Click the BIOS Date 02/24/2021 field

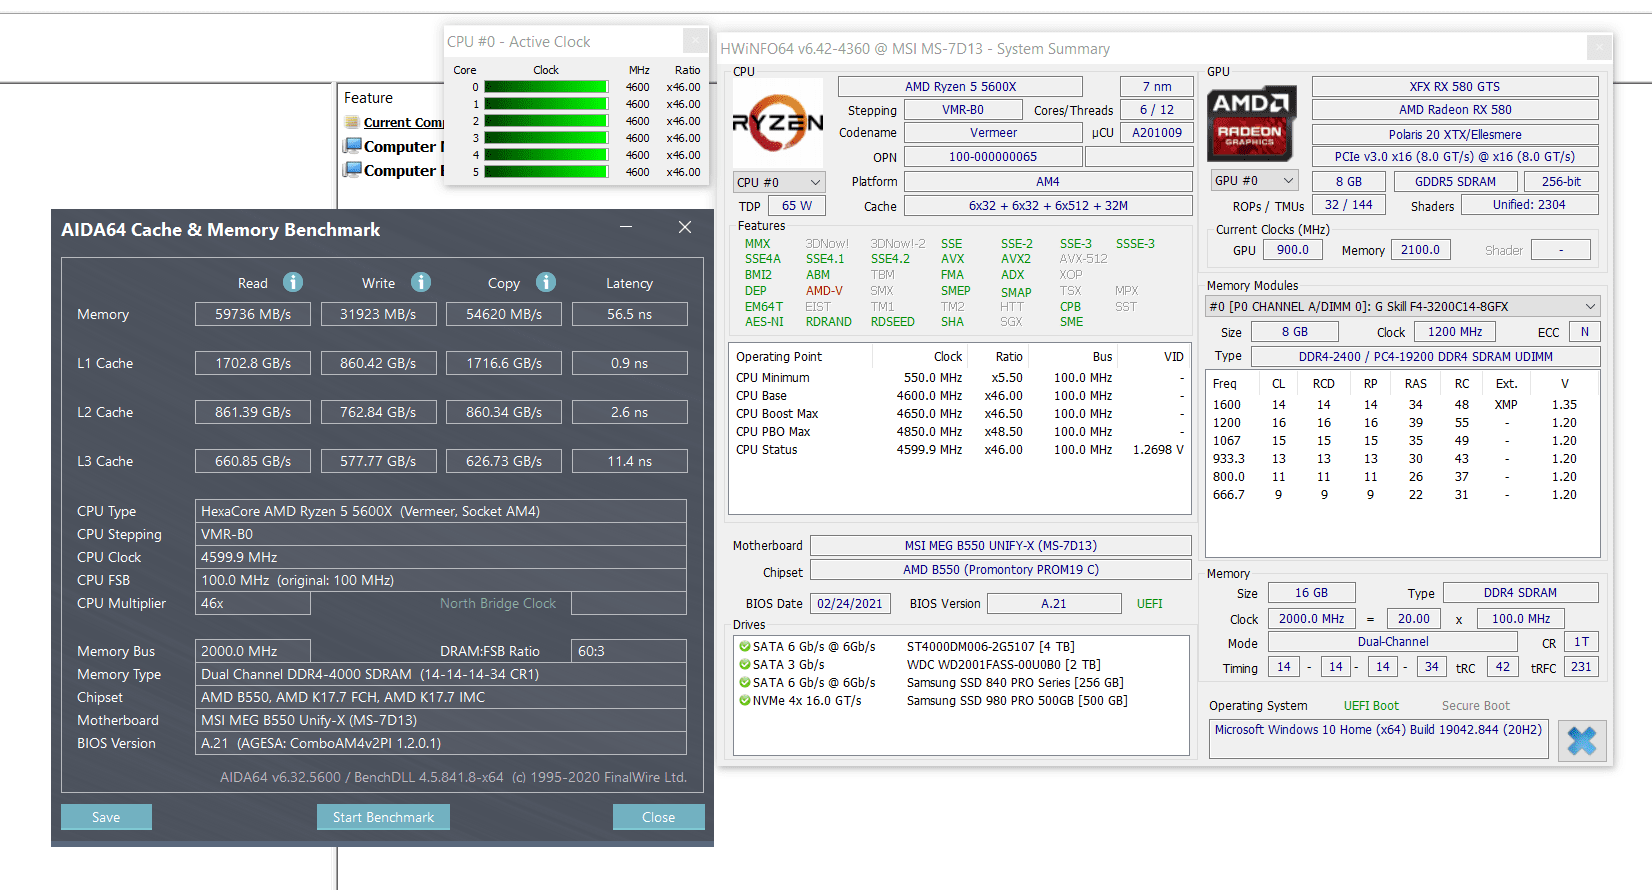pyautogui.click(x=850, y=604)
